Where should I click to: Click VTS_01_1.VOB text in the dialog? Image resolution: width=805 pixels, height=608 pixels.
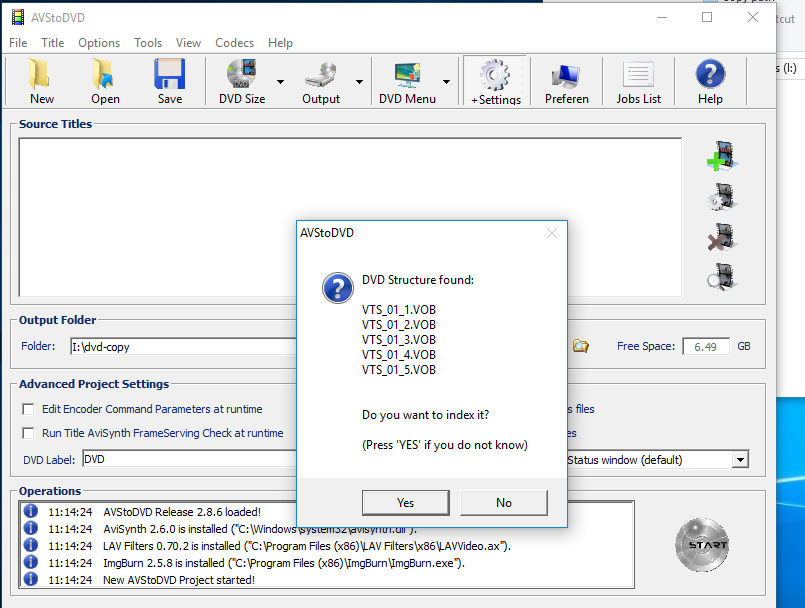pos(399,310)
